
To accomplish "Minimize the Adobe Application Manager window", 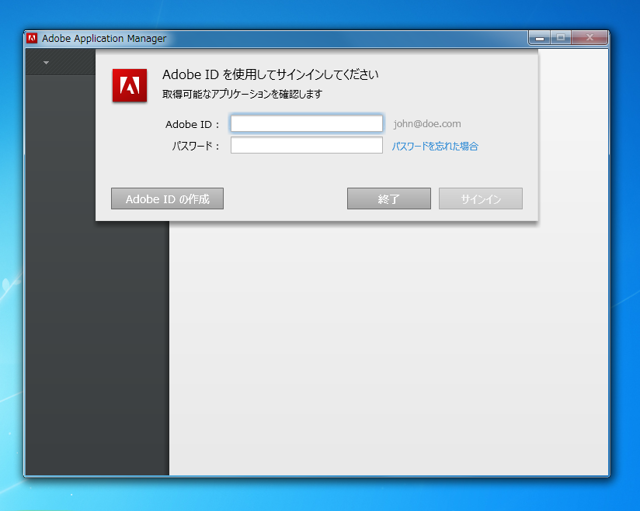I will pyautogui.click(x=540, y=38).
